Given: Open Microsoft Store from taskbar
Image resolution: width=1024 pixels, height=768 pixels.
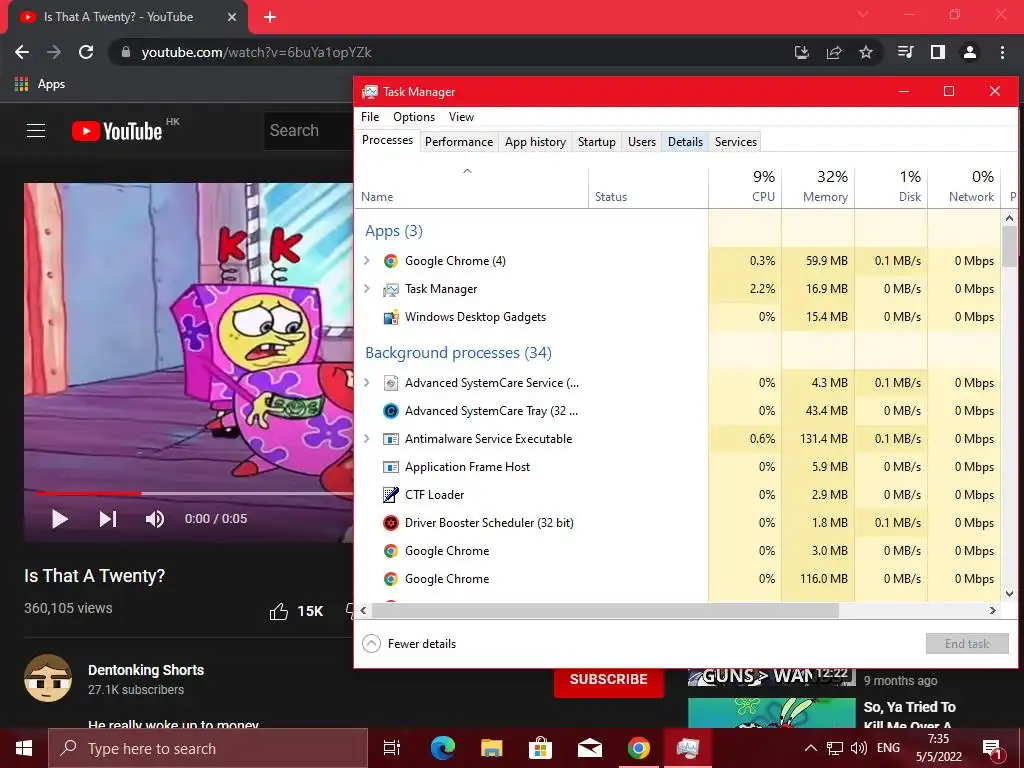Looking at the screenshot, I should (x=541, y=748).
